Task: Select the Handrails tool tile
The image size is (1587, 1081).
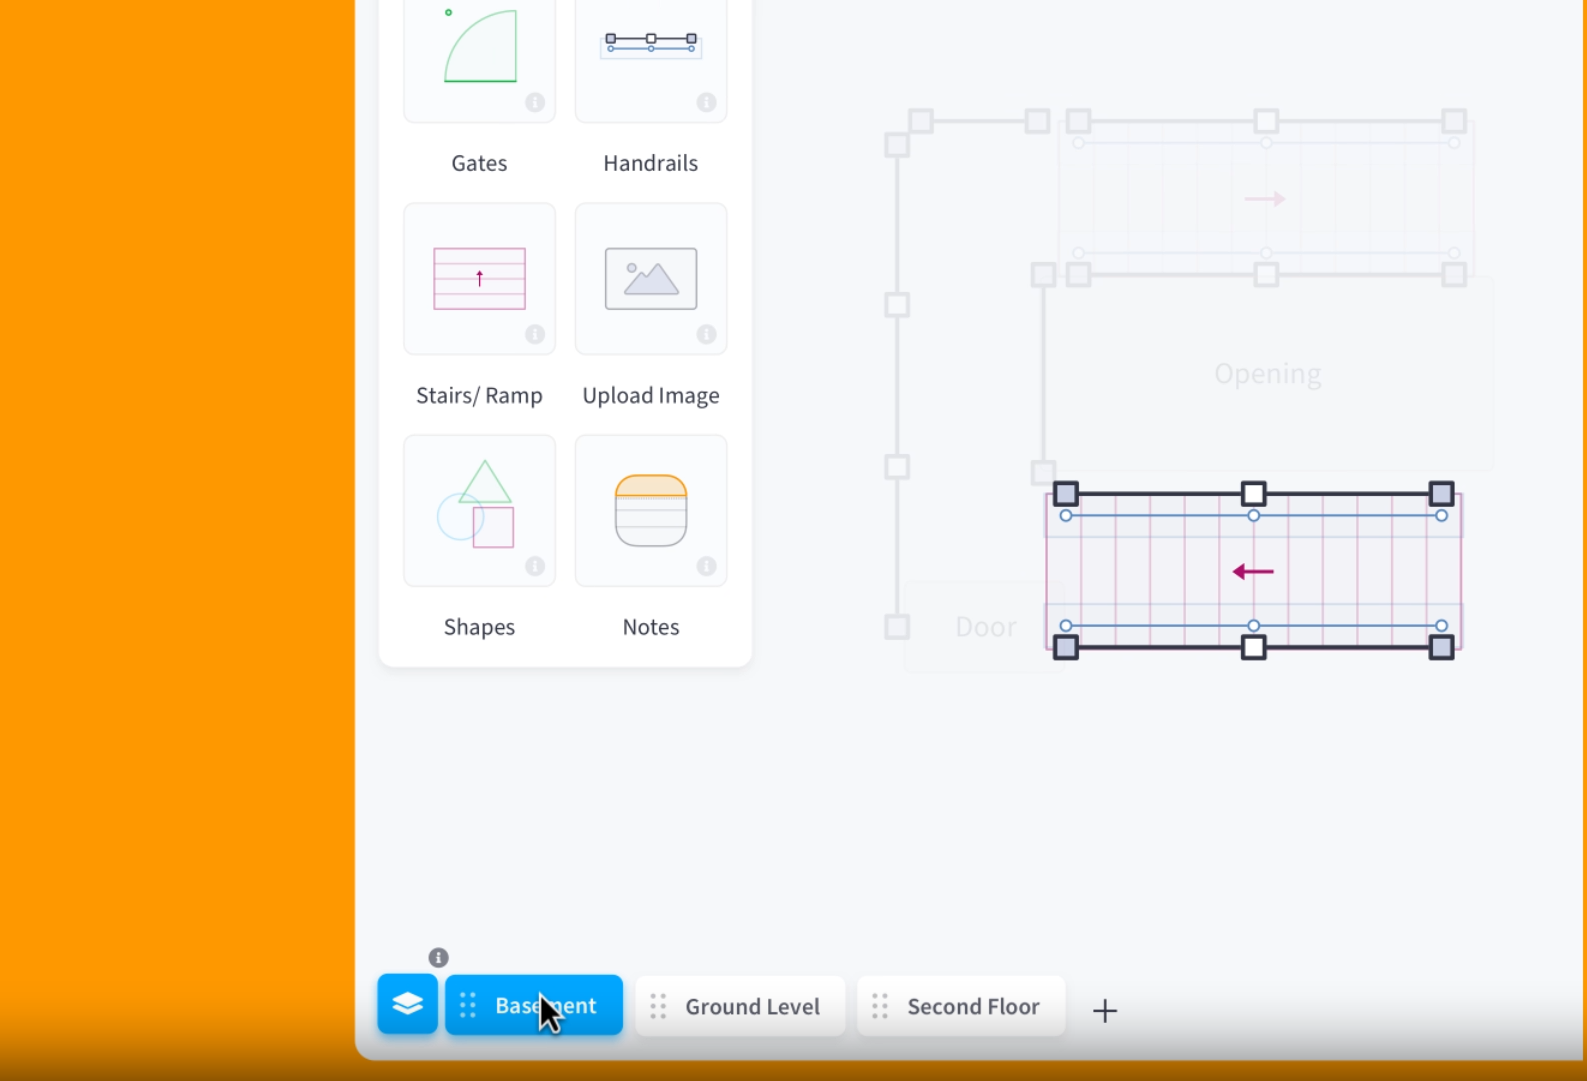Action: click(650, 58)
